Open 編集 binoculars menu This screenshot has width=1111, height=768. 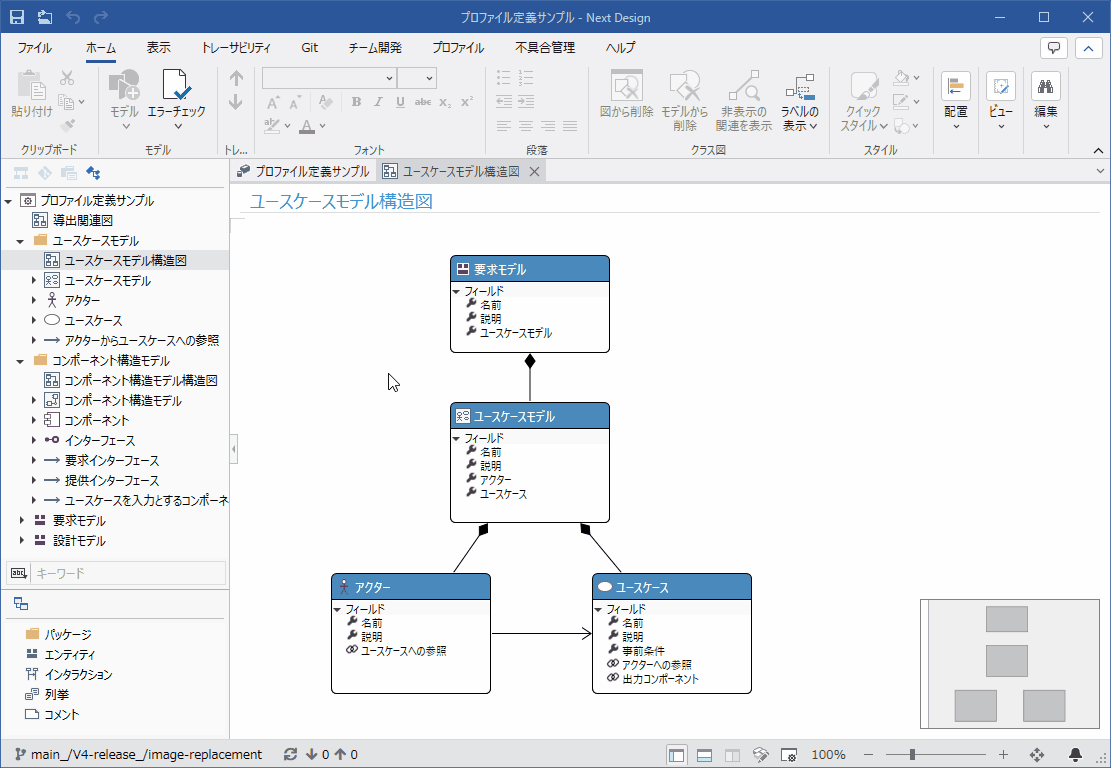[1046, 100]
